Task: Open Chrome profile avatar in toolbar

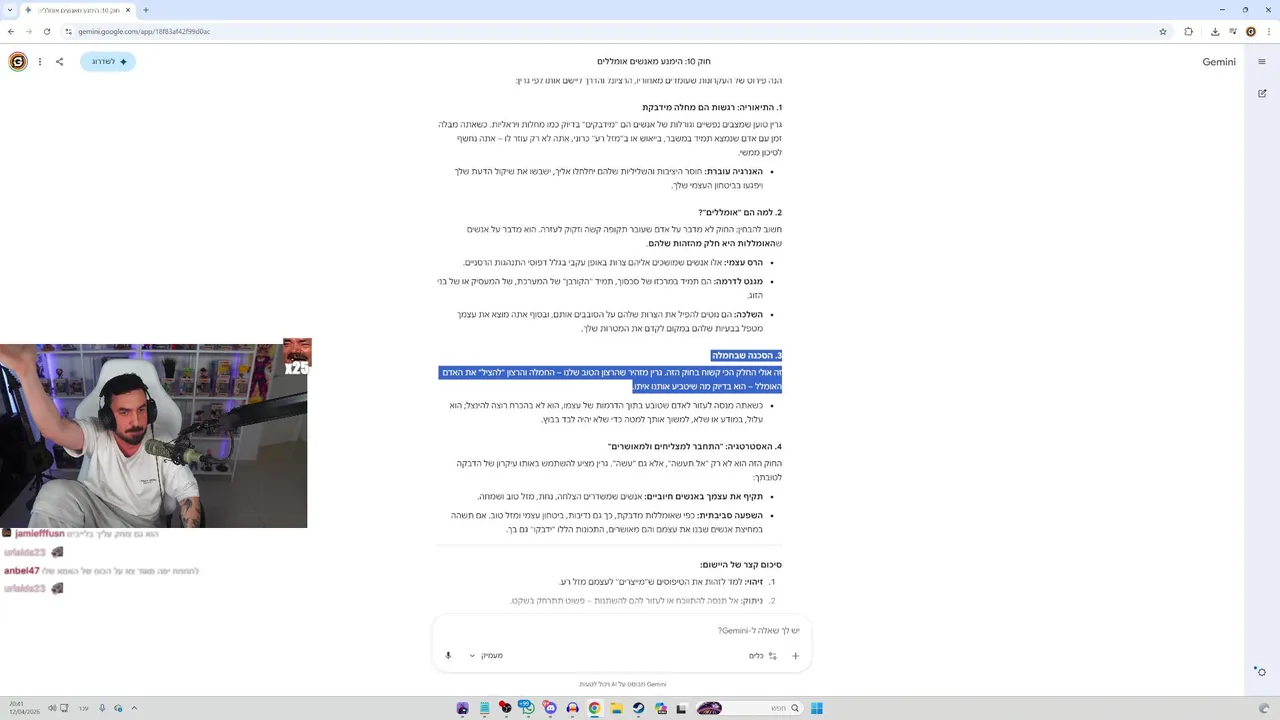Action: pos(1250,31)
